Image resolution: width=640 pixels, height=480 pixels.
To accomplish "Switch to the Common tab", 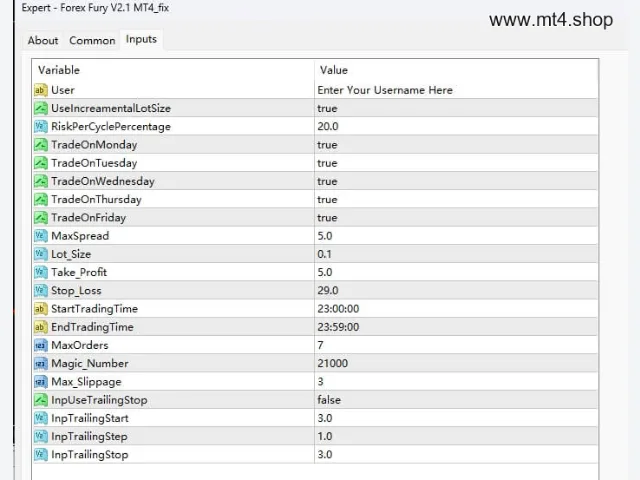I will tap(92, 40).
